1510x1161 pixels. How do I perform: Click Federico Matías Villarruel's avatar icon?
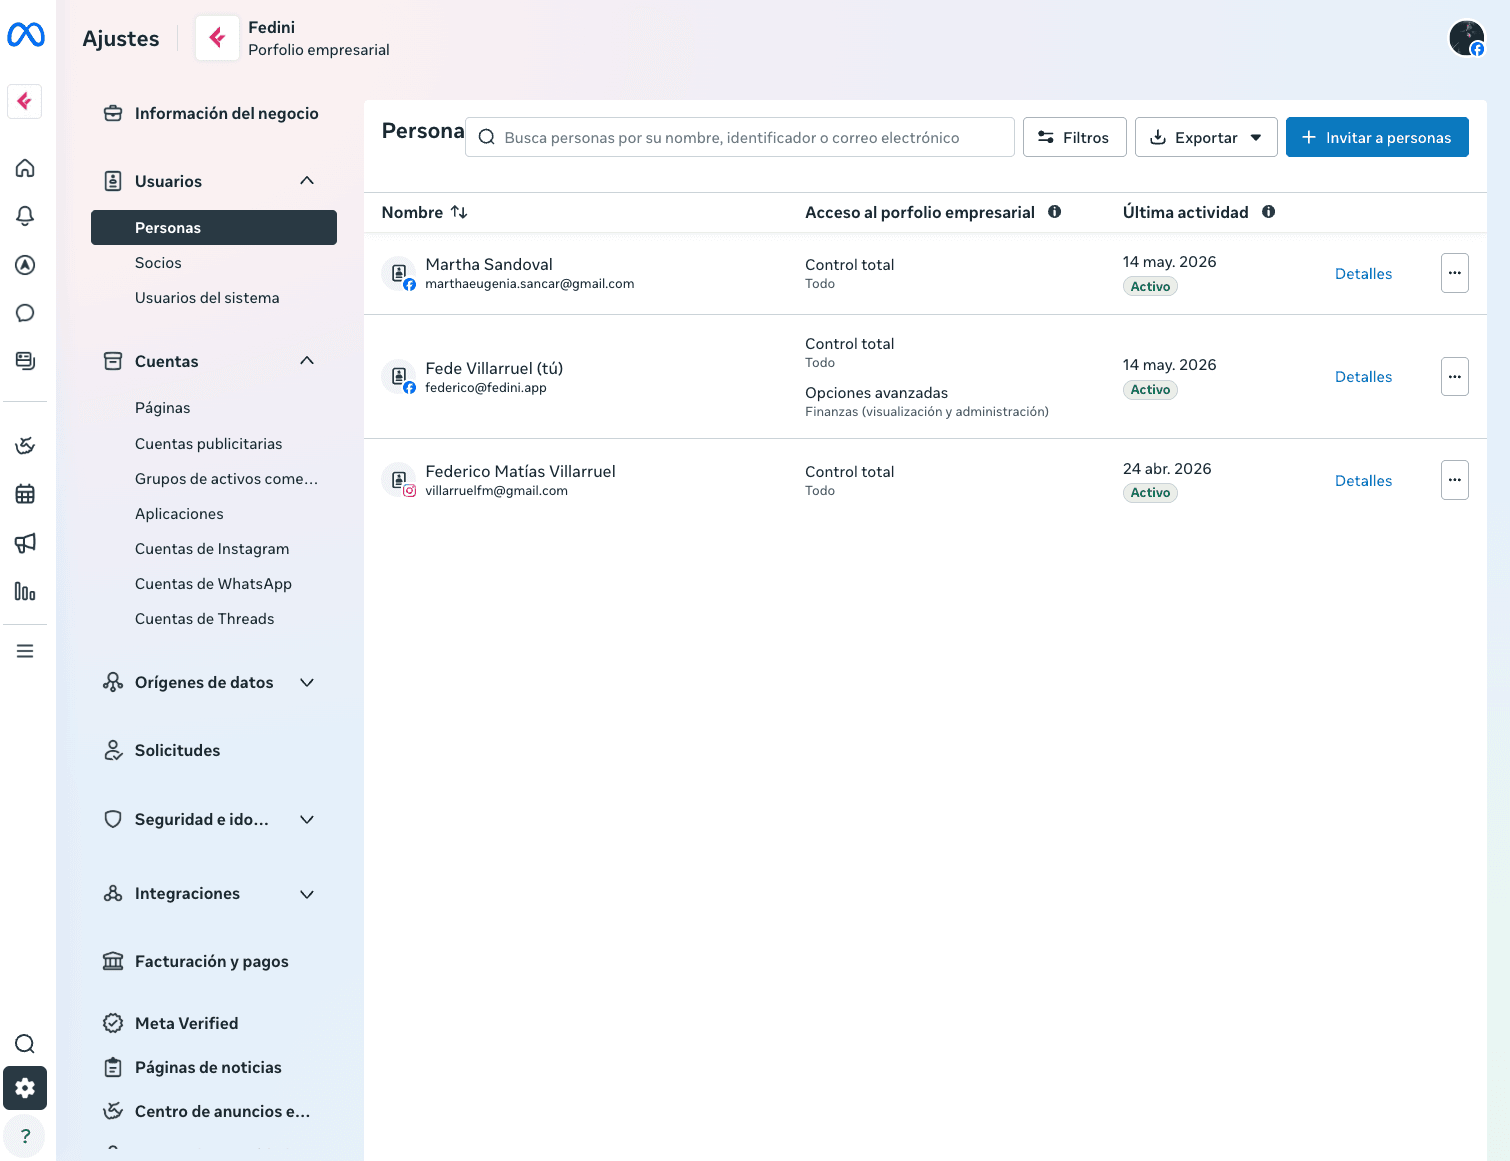(x=398, y=480)
